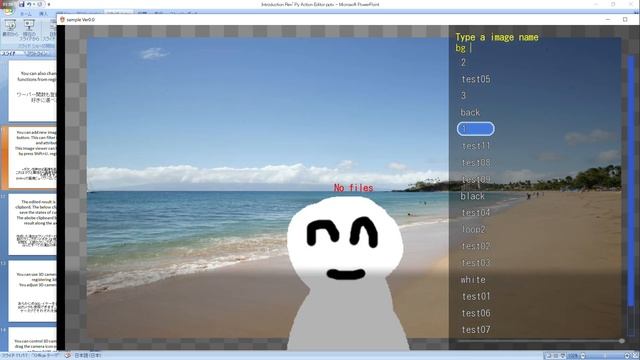The image size is (640, 360).
Task: Pick 'black' in the image list
Action: 473,196
